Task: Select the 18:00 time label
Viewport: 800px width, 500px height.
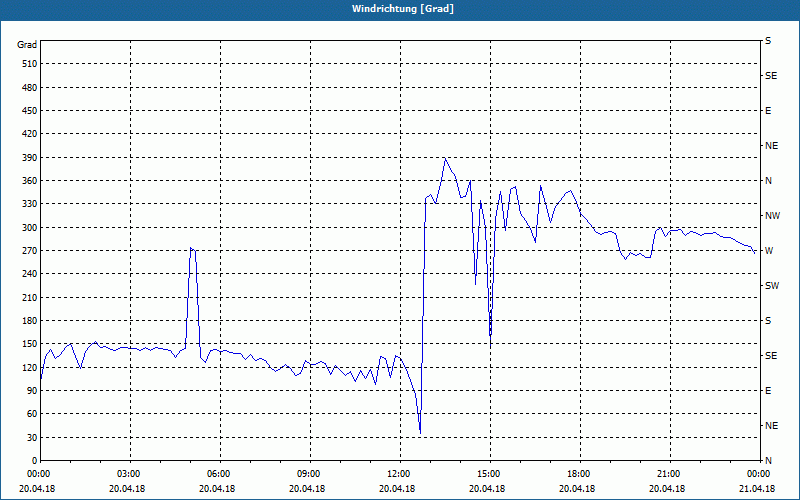Action: point(578,474)
